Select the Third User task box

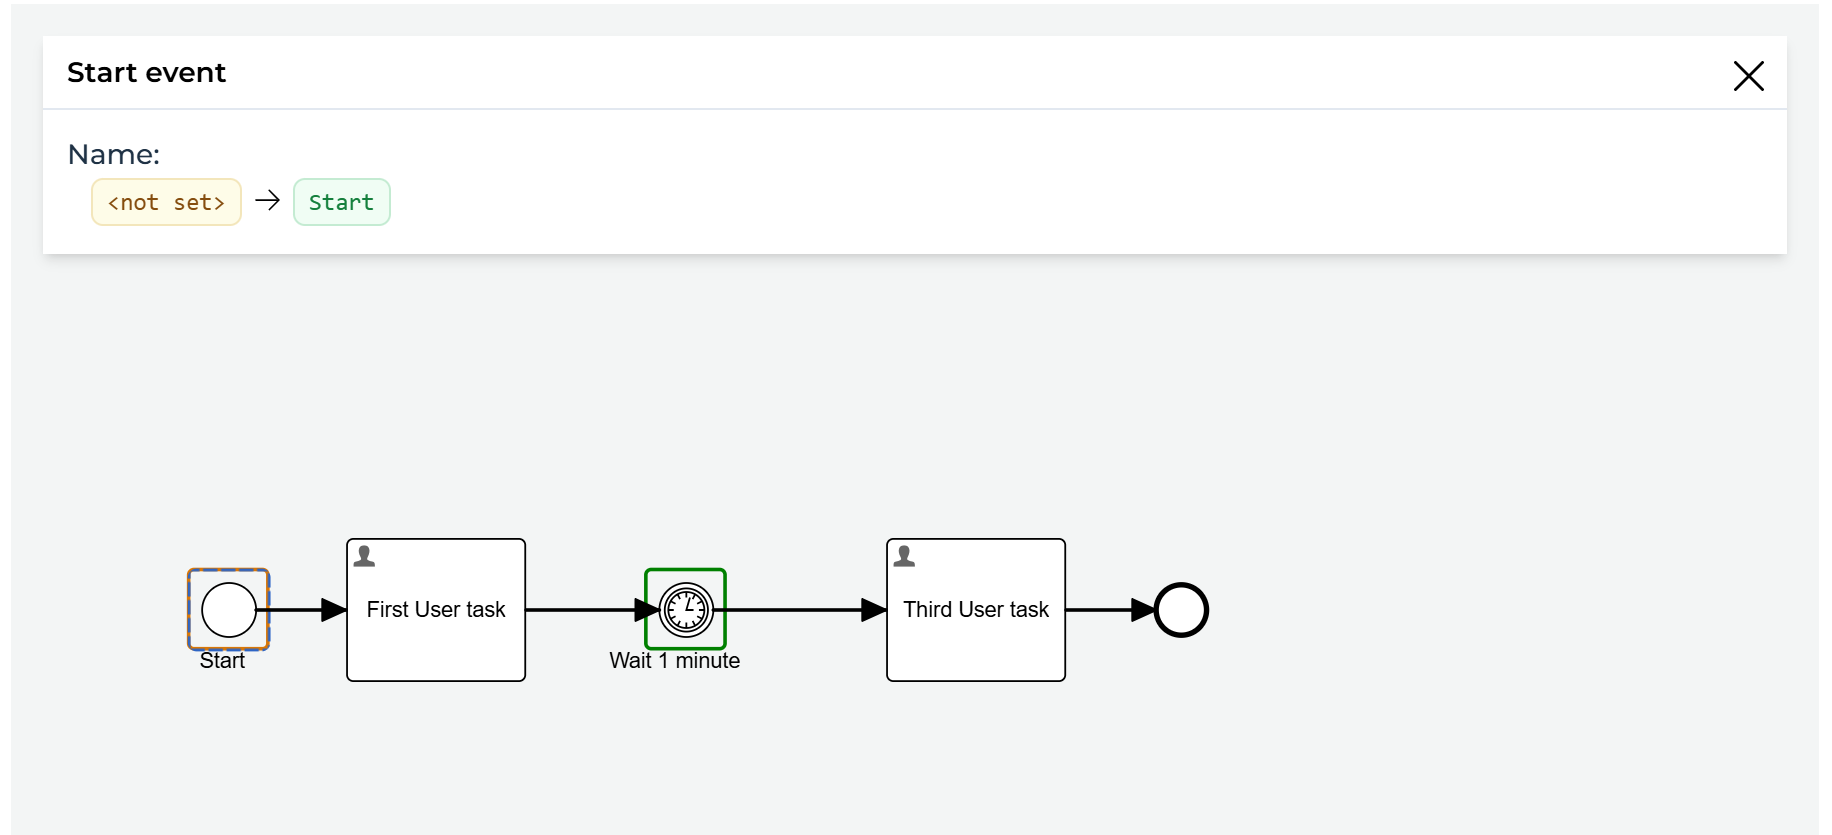click(x=976, y=609)
